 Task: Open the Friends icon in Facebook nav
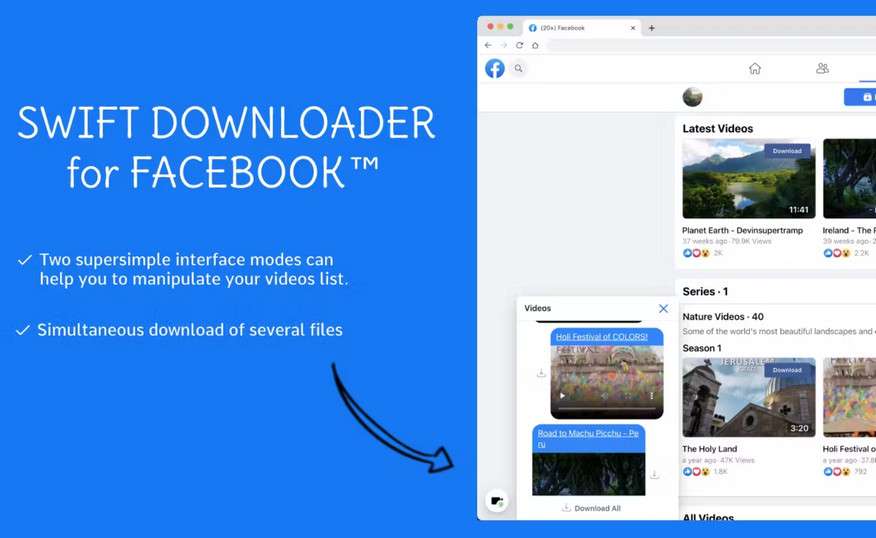click(x=822, y=68)
